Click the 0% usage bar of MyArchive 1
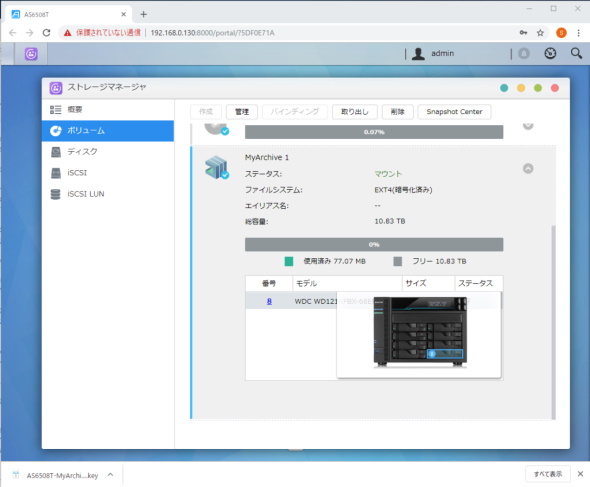590x487 pixels. 374,245
